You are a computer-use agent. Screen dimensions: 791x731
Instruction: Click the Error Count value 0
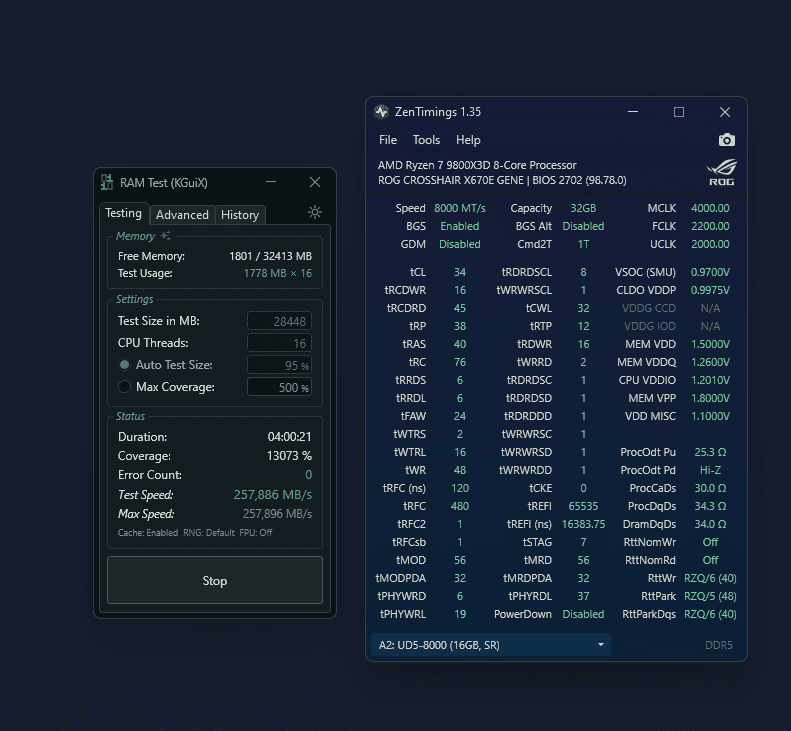(308, 475)
